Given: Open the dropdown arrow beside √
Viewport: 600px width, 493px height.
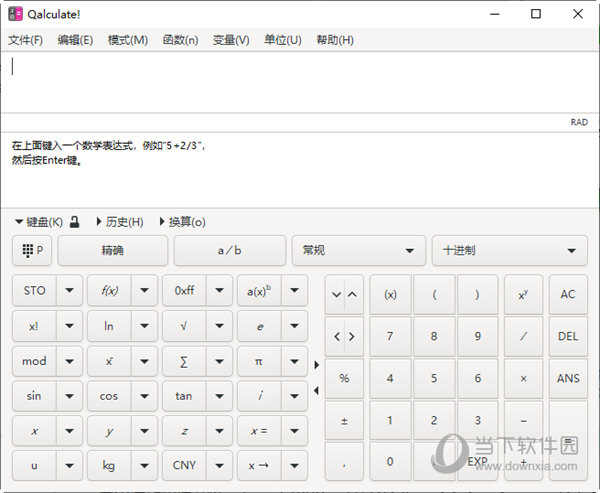Looking at the screenshot, I should tap(219, 326).
